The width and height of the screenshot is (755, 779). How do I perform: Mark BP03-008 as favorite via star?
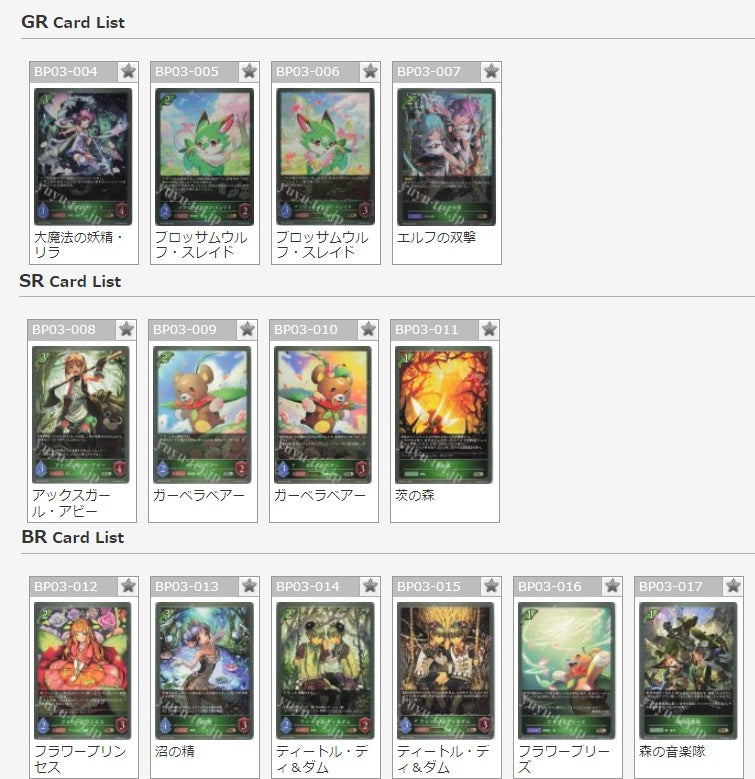click(126, 329)
